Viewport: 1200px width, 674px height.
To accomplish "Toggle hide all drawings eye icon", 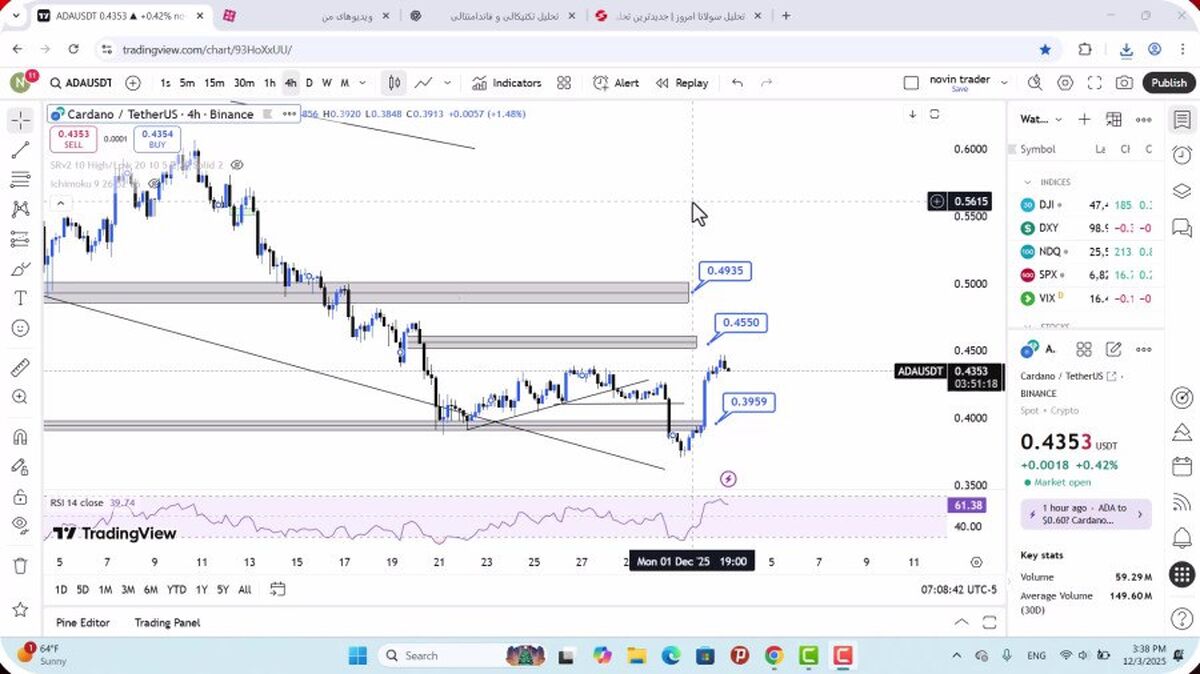I will click(20, 525).
